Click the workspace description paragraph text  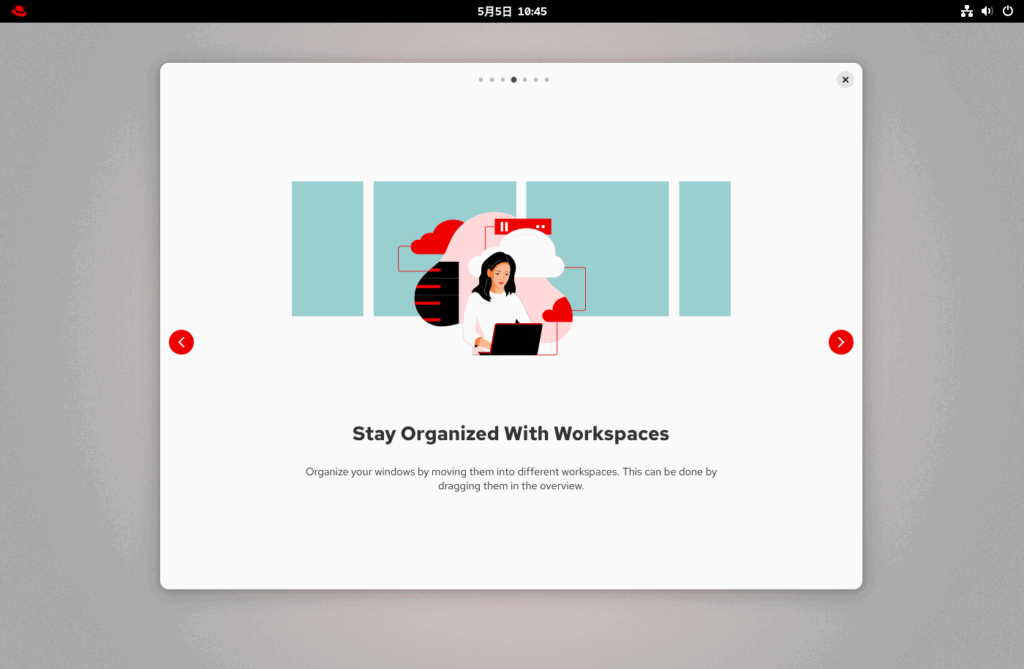[x=511, y=478]
